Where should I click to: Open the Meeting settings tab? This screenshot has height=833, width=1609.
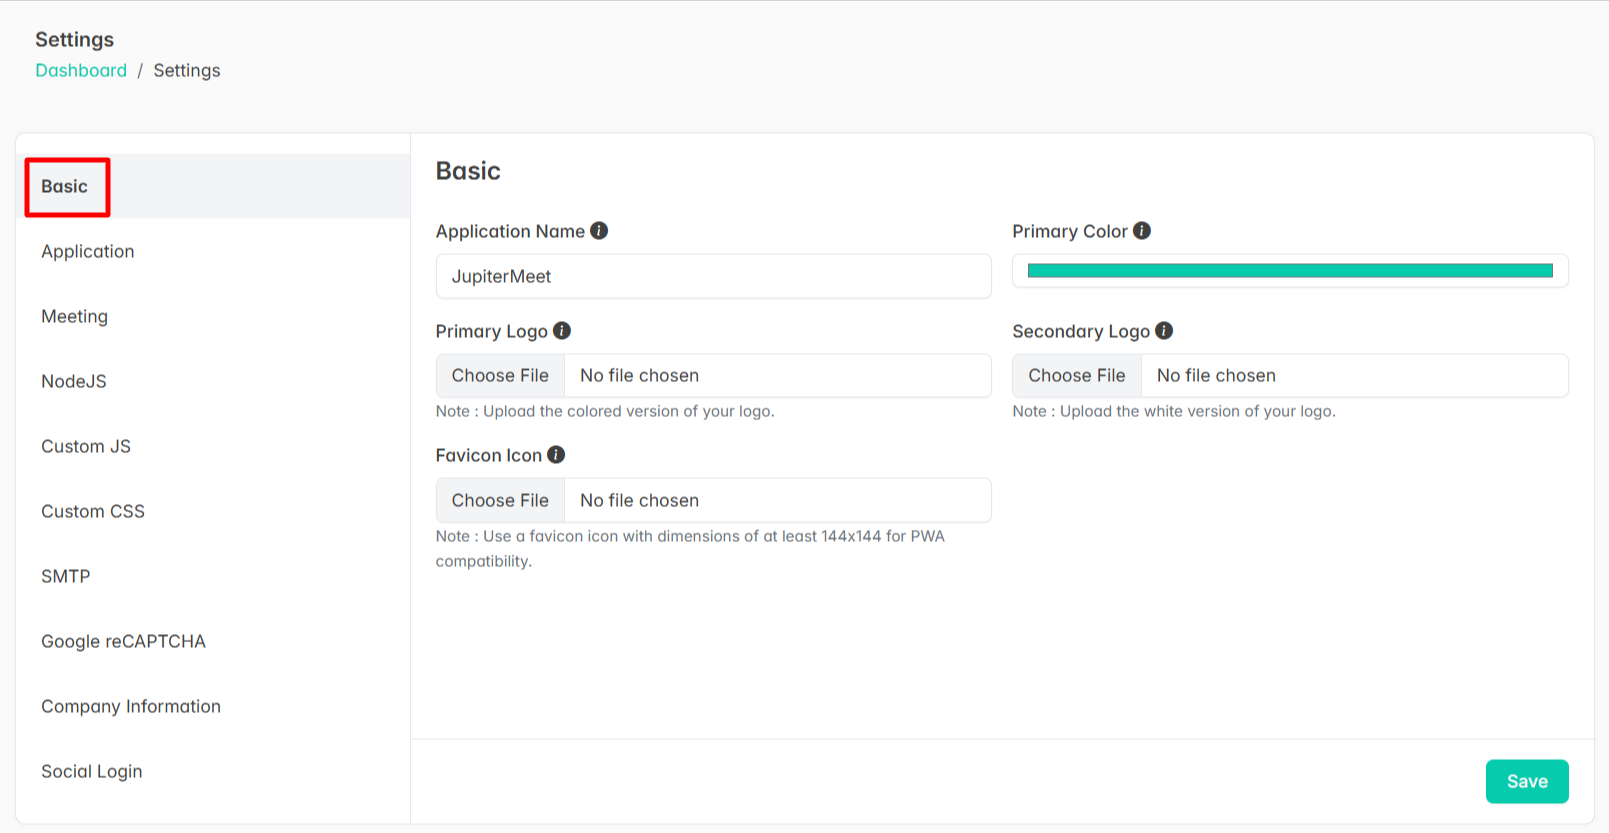tap(213, 316)
